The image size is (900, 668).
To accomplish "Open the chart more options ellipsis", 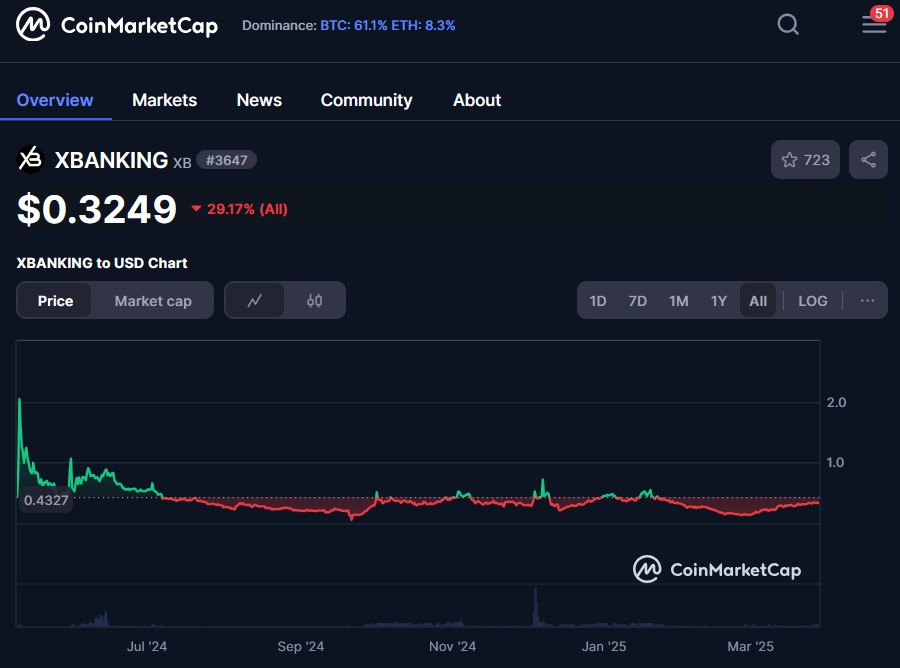I will [x=867, y=300].
